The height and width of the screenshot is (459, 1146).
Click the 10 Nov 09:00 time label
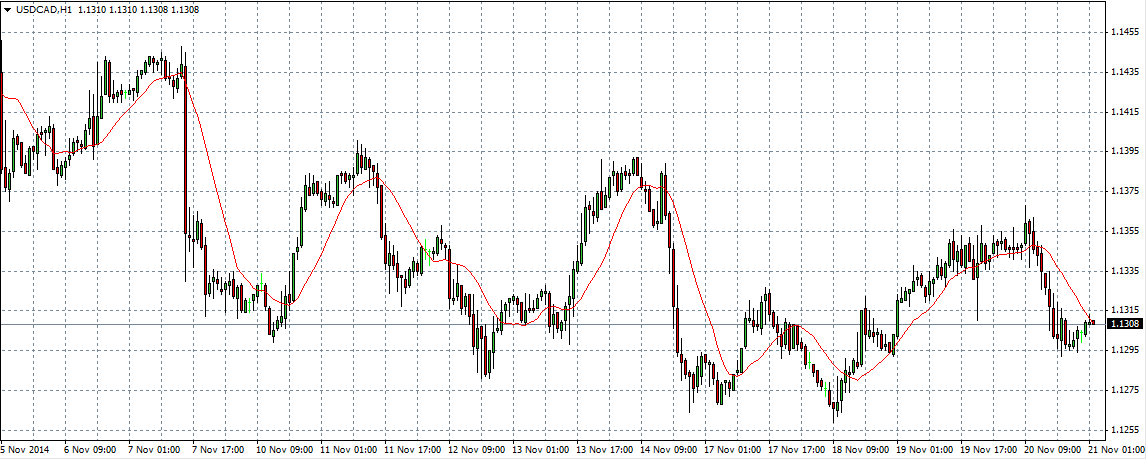click(x=283, y=450)
